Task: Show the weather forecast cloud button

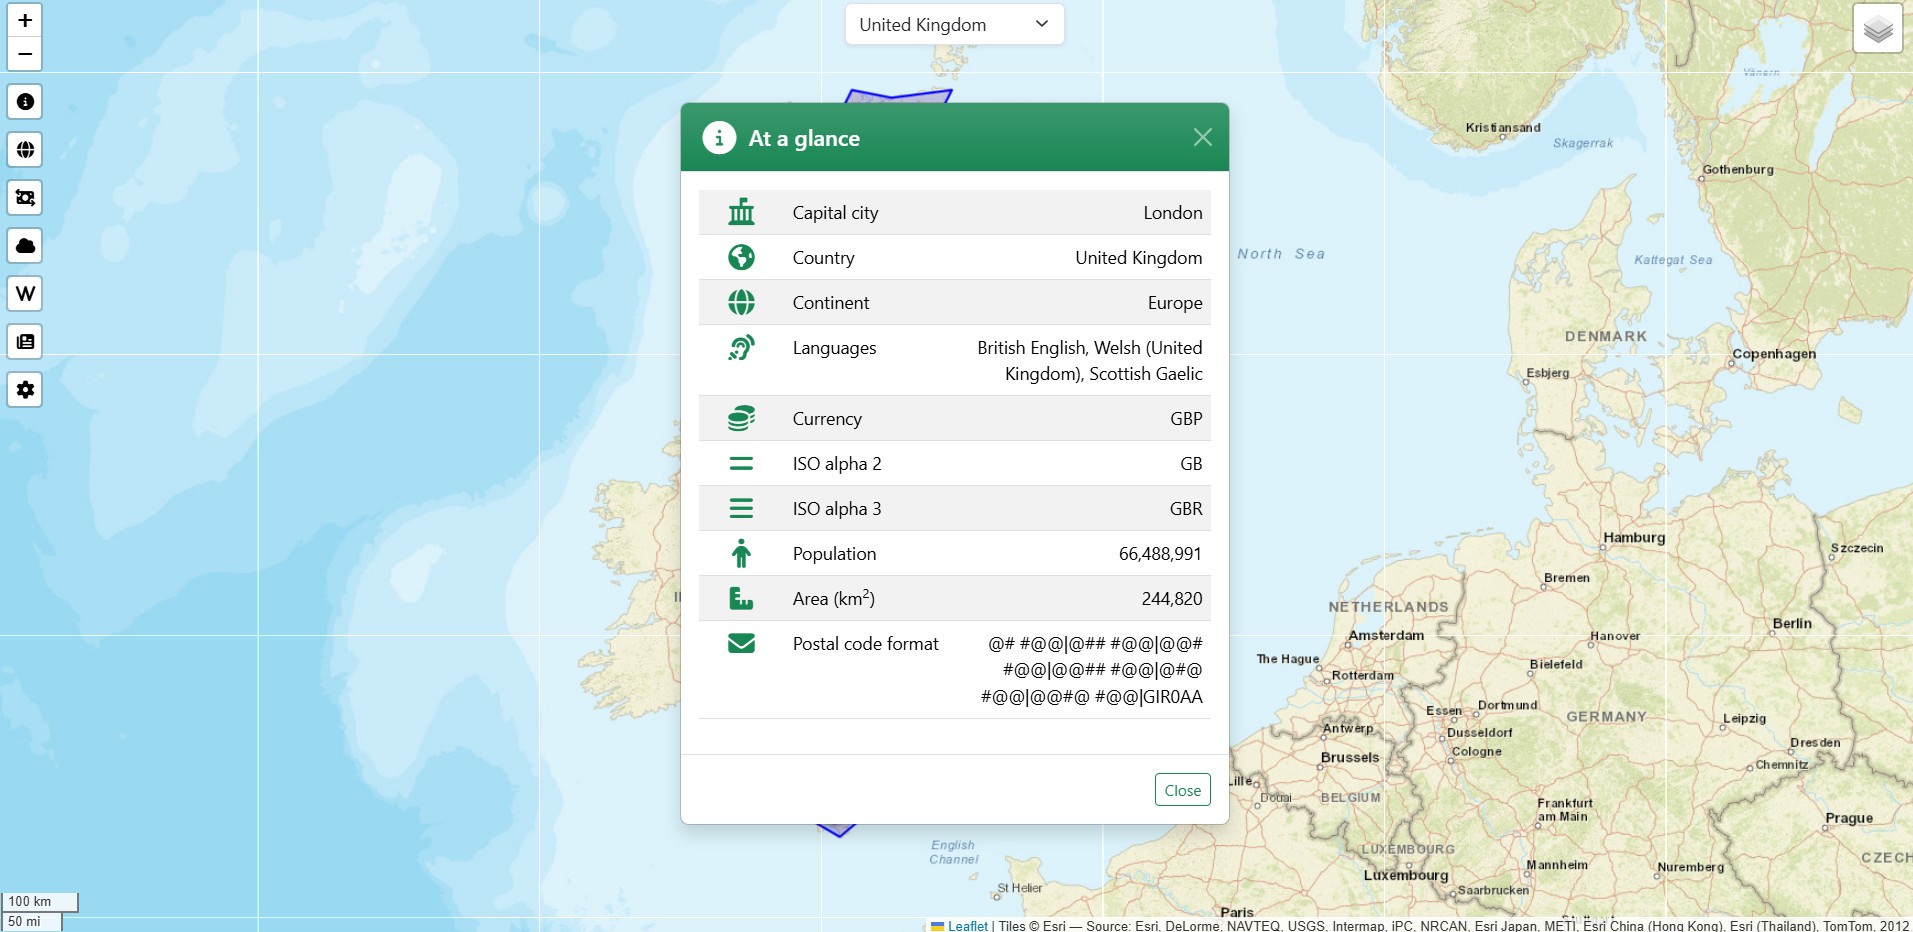Action: (x=25, y=246)
